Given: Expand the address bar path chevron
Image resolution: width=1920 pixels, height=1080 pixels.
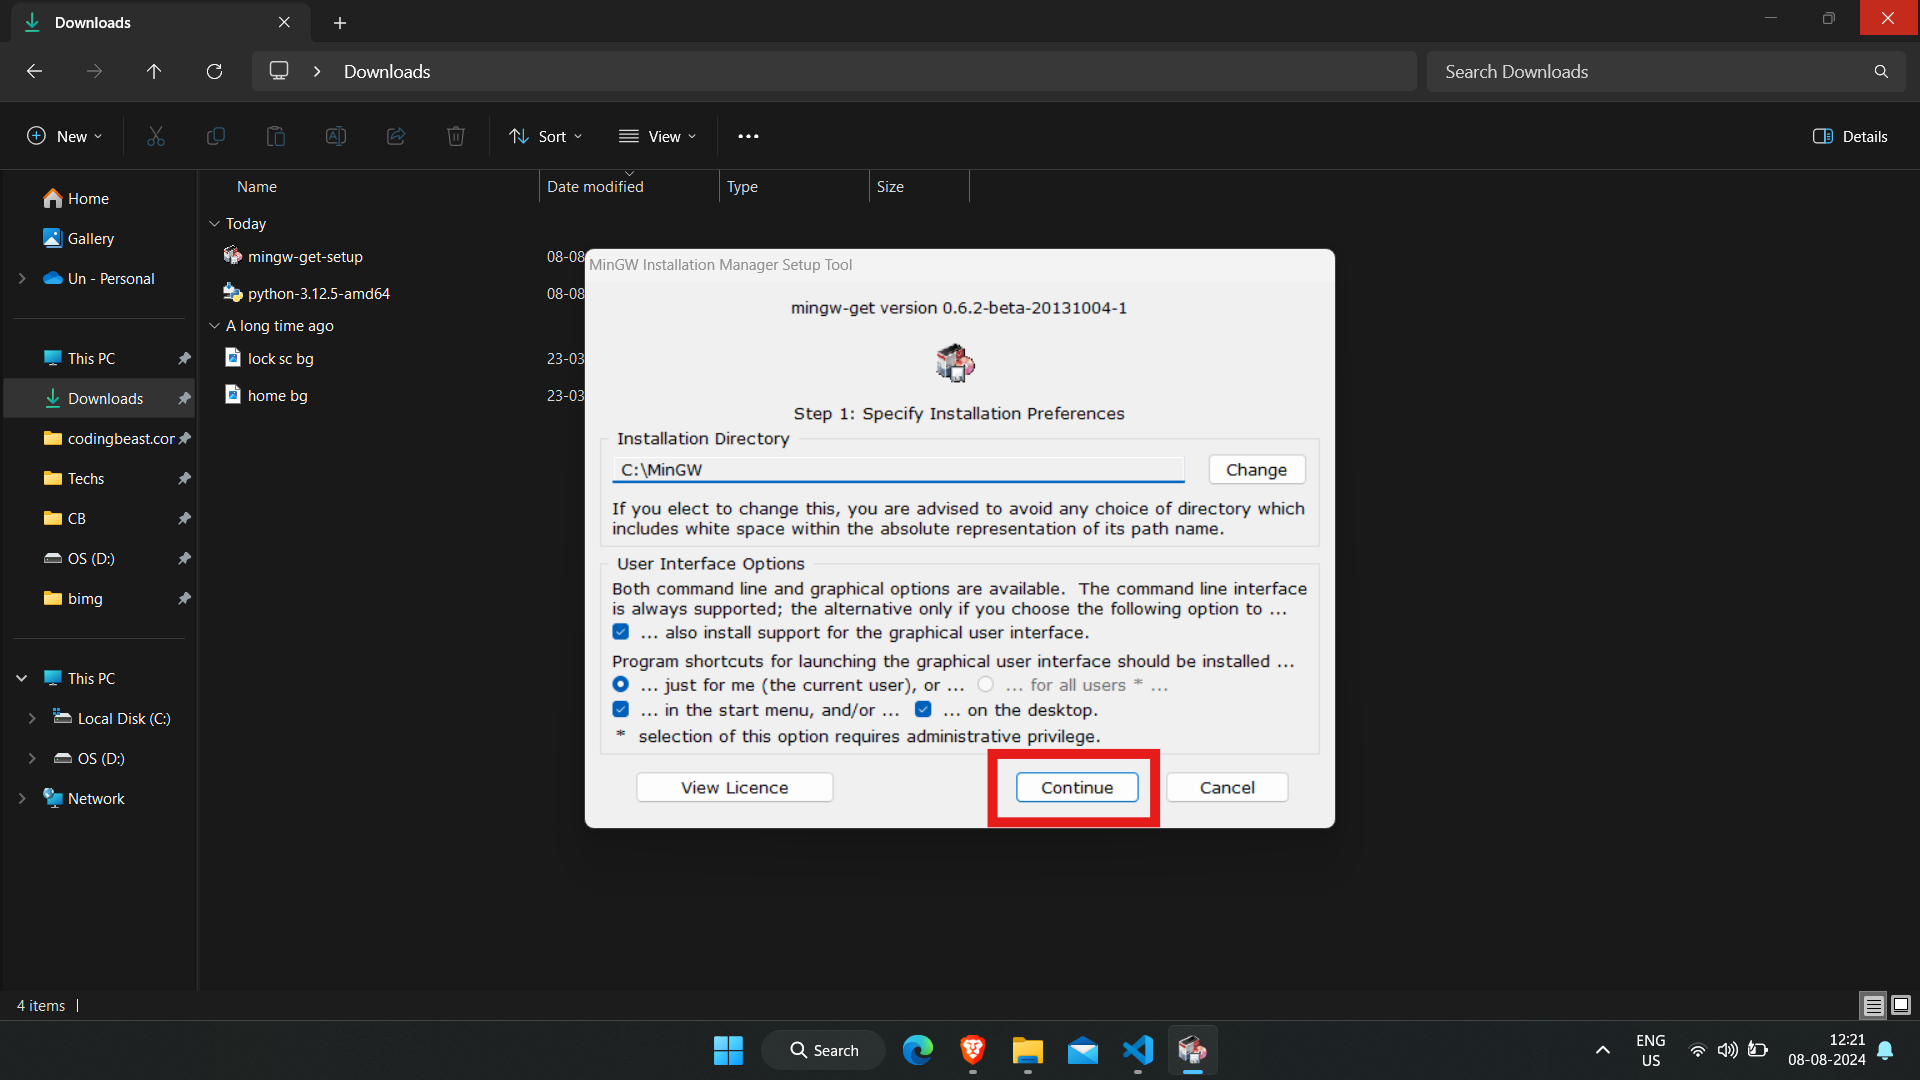Looking at the screenshot, I should (x=317, y=71).
